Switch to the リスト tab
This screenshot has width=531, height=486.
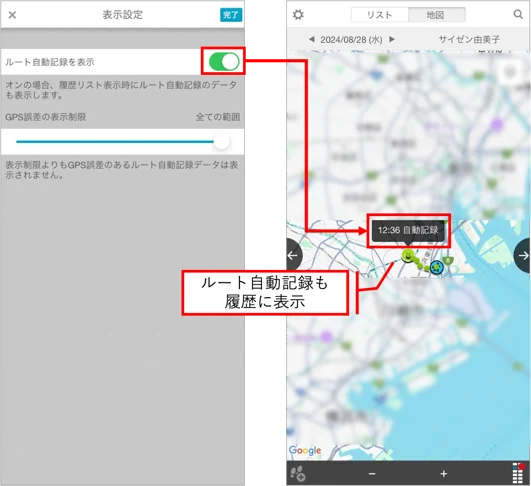[x=380, y=15]
